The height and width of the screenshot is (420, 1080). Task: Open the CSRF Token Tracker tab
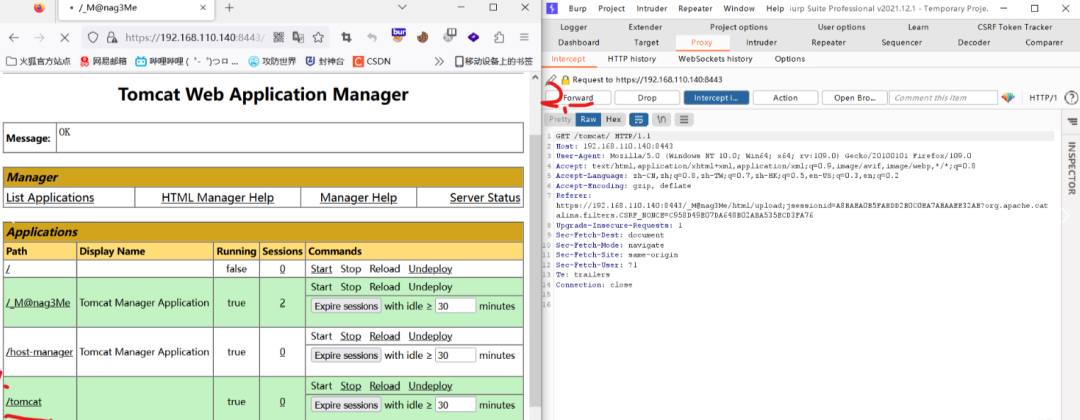pyautogui.click(x=1014, y=27)
